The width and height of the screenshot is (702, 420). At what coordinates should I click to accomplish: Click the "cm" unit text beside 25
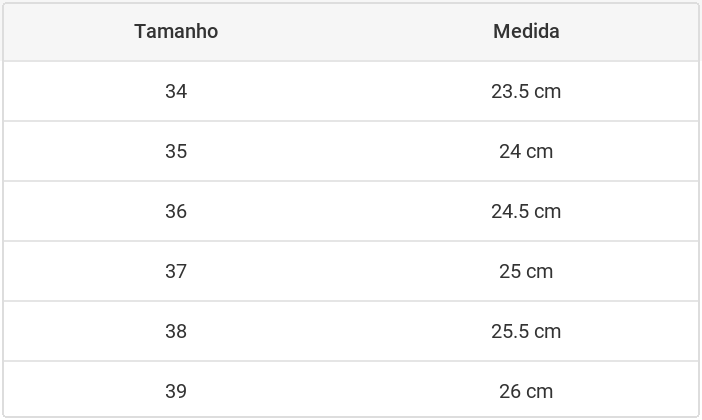[539, 272]
